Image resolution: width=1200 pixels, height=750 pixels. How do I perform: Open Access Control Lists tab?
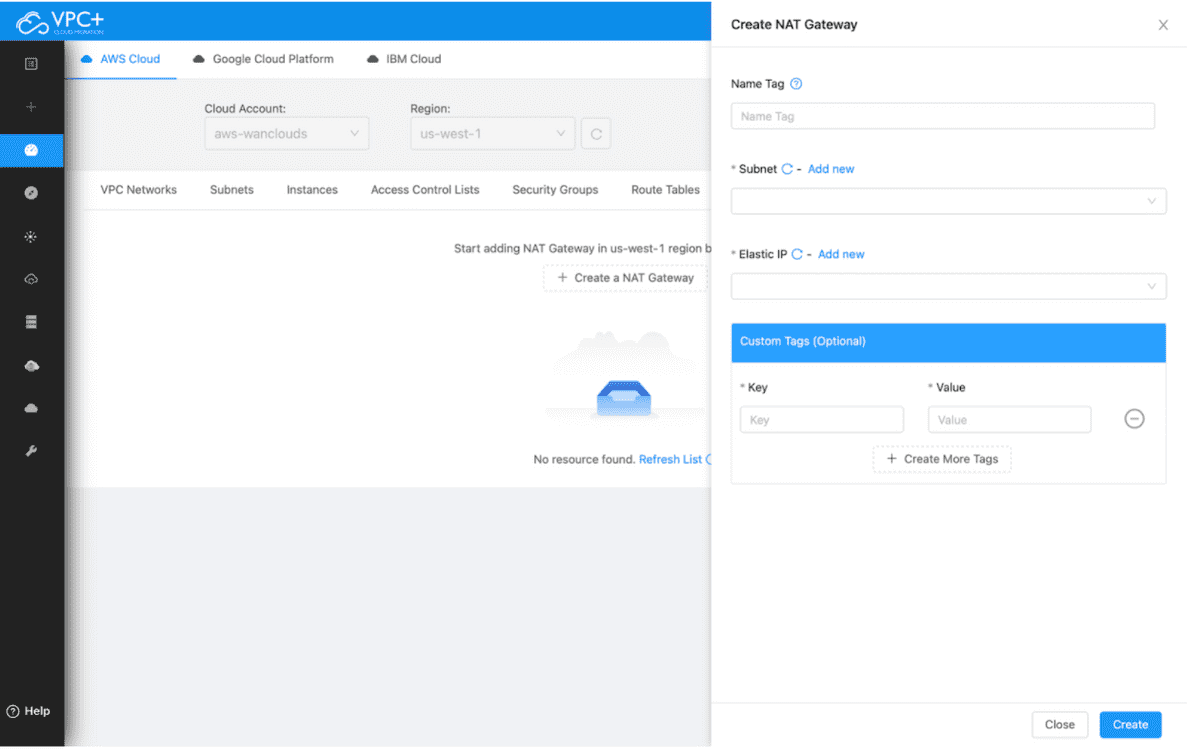425,190
